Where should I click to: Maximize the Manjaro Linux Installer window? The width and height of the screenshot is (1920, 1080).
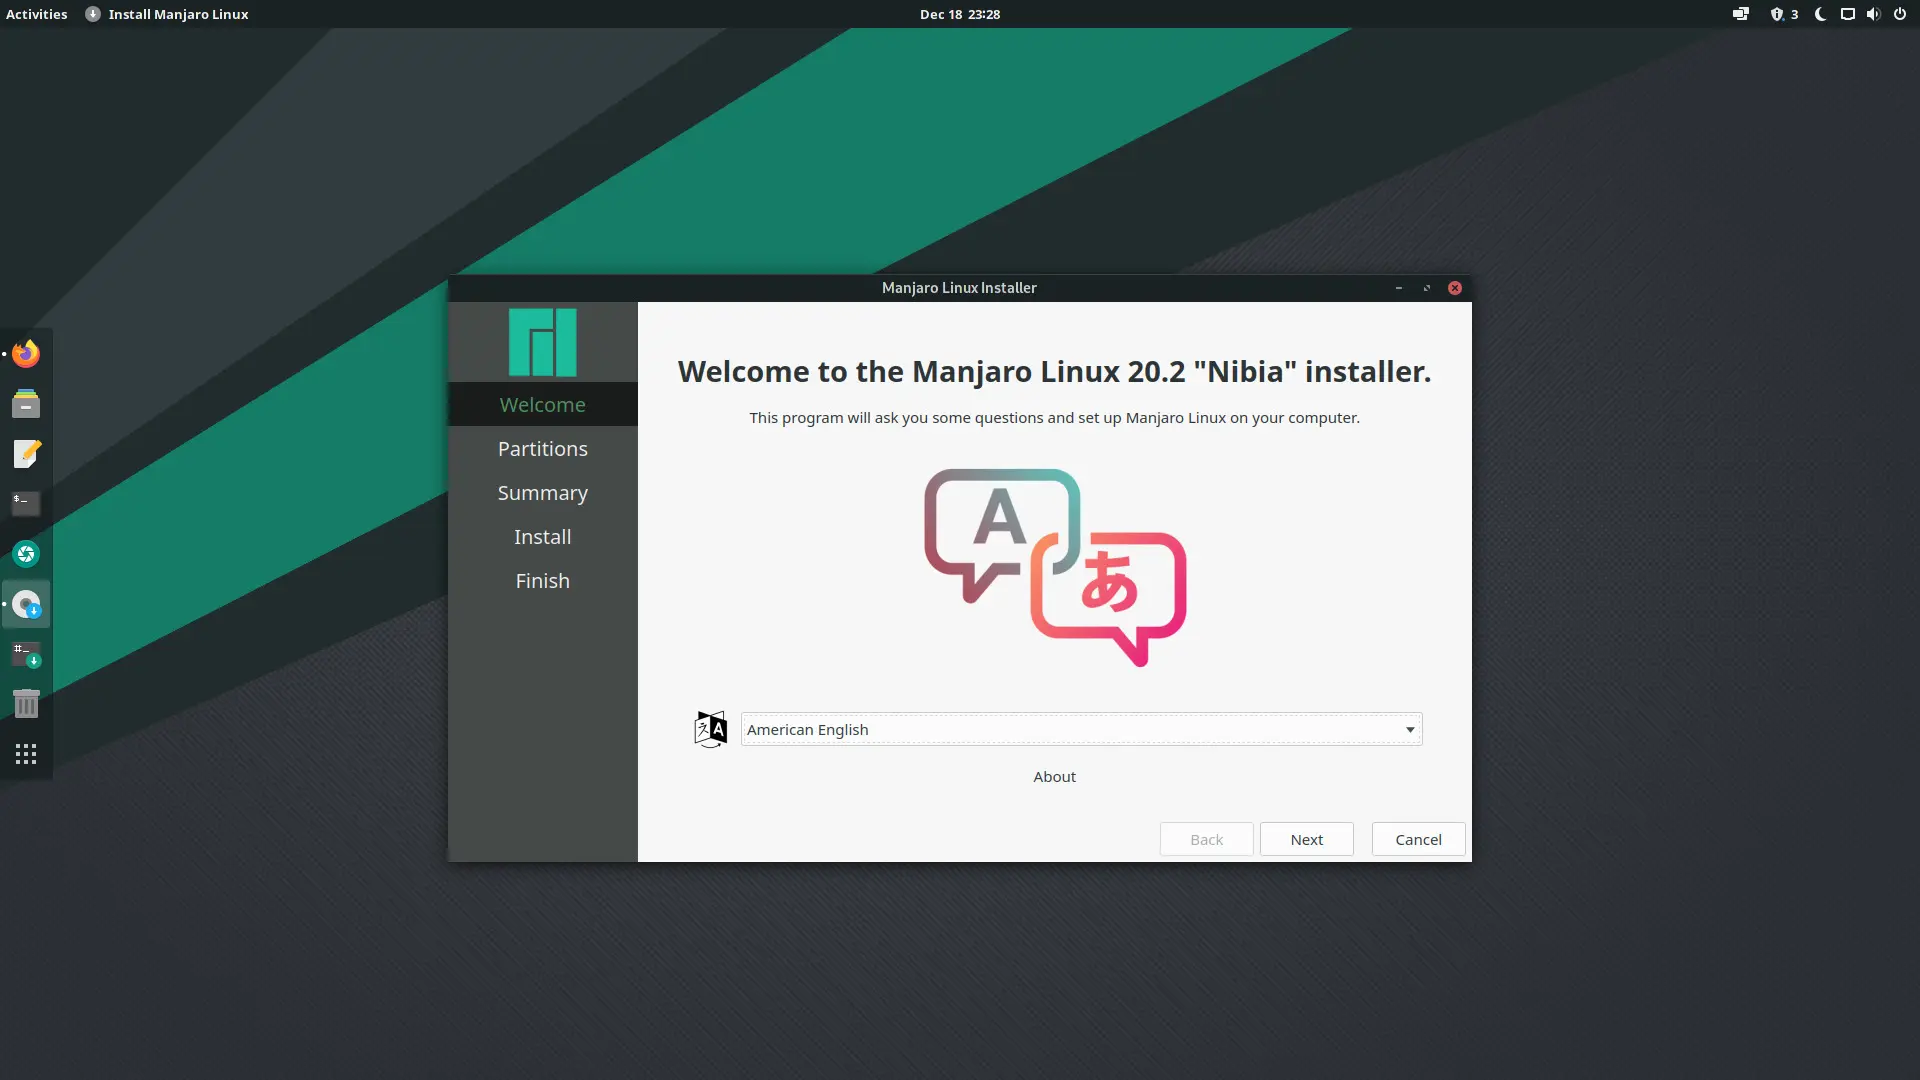(x=1427, y=288)
